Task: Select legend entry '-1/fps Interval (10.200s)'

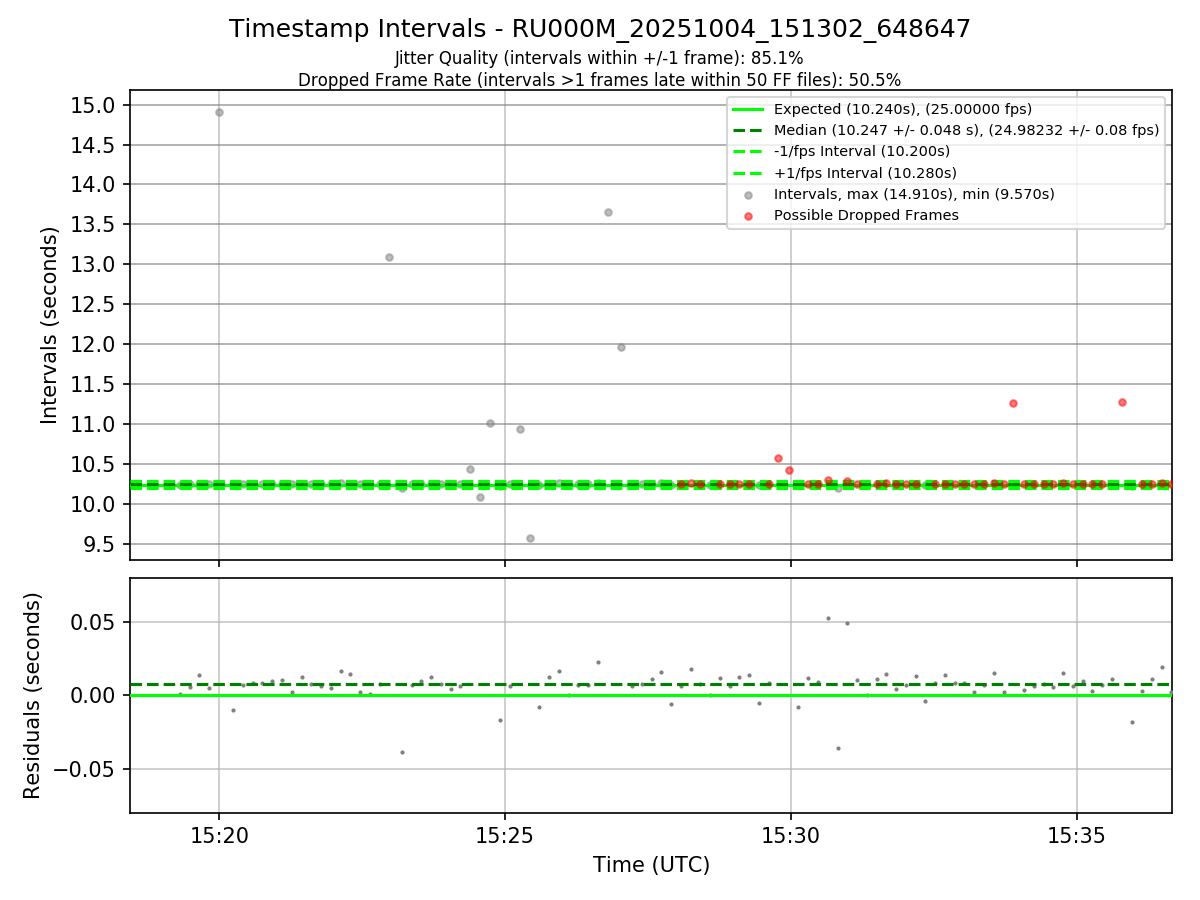Action: coord(862,151)
